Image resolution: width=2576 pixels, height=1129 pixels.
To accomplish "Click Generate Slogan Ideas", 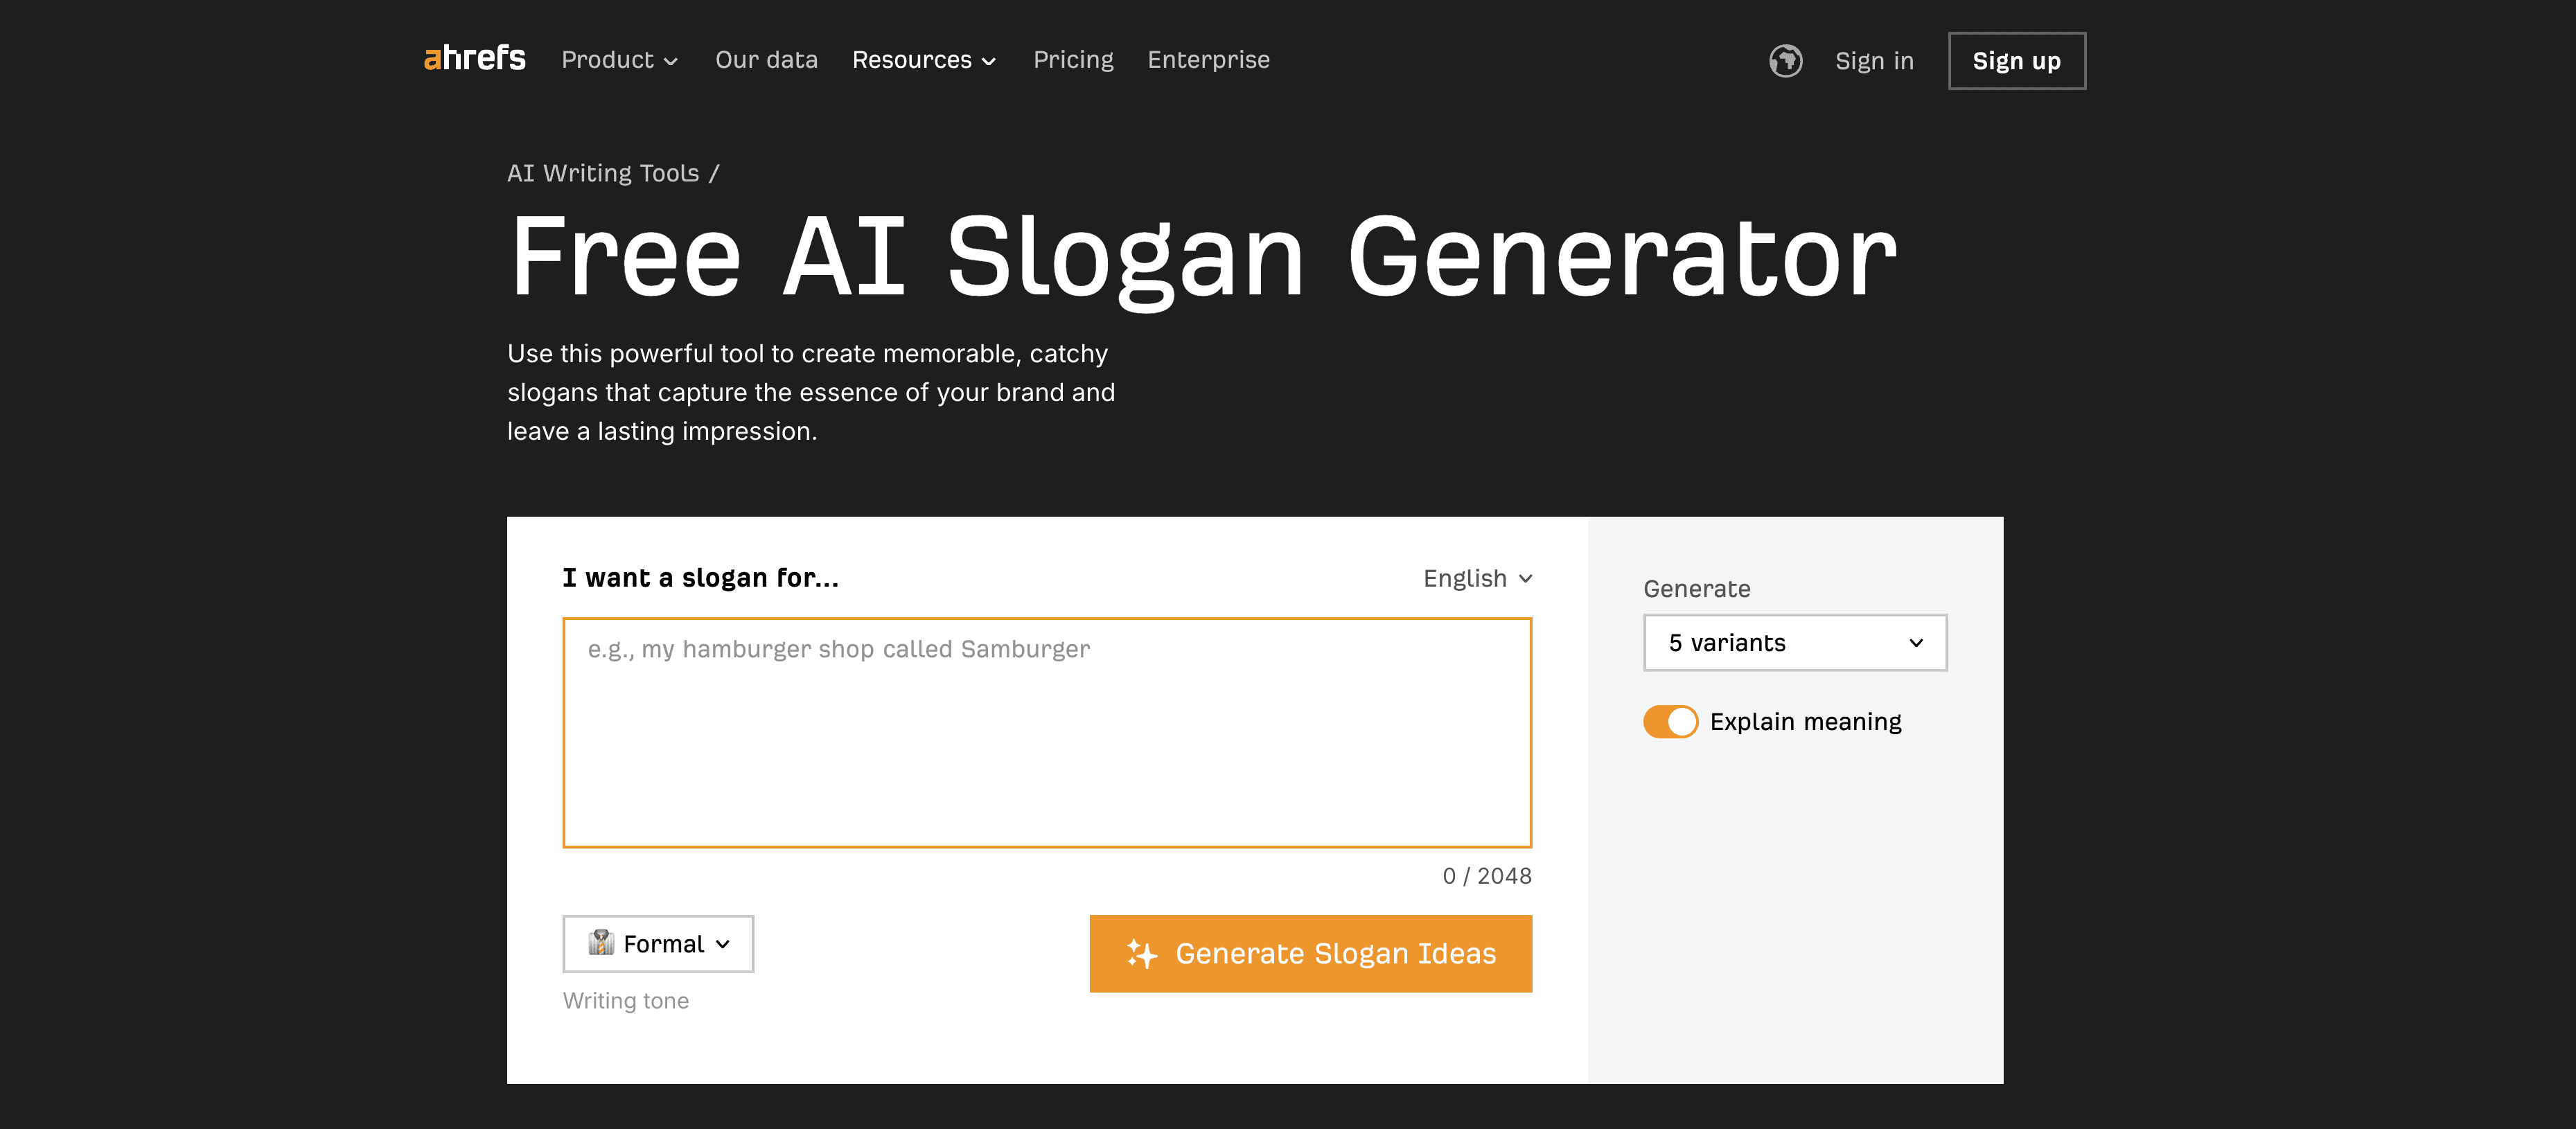I will coord(1310,953).
